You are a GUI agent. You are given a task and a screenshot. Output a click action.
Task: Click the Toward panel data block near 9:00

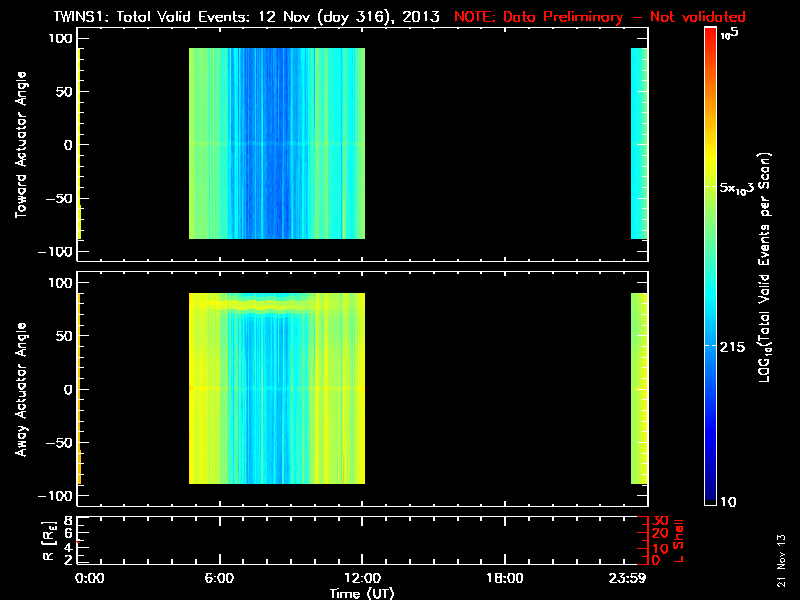pyautogui.click(x=277, y=143)
